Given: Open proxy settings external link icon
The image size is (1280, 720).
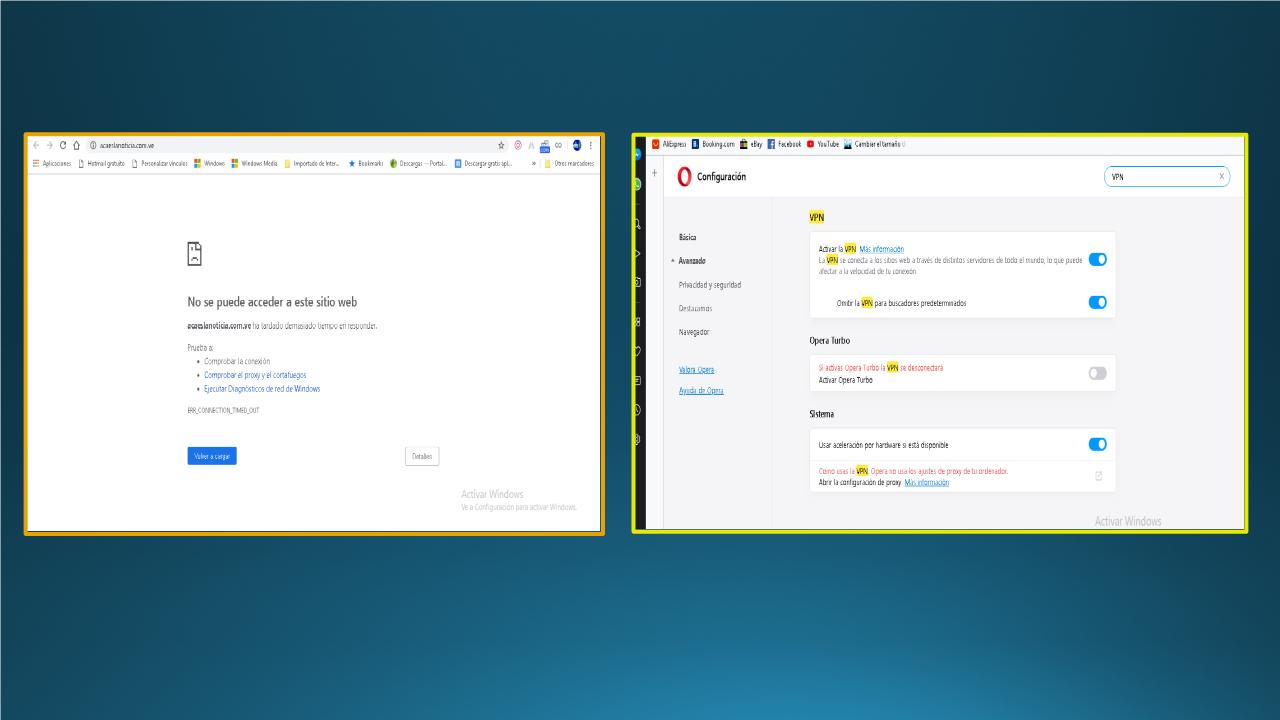Looking at the screenshot, I should (1098, 476).
